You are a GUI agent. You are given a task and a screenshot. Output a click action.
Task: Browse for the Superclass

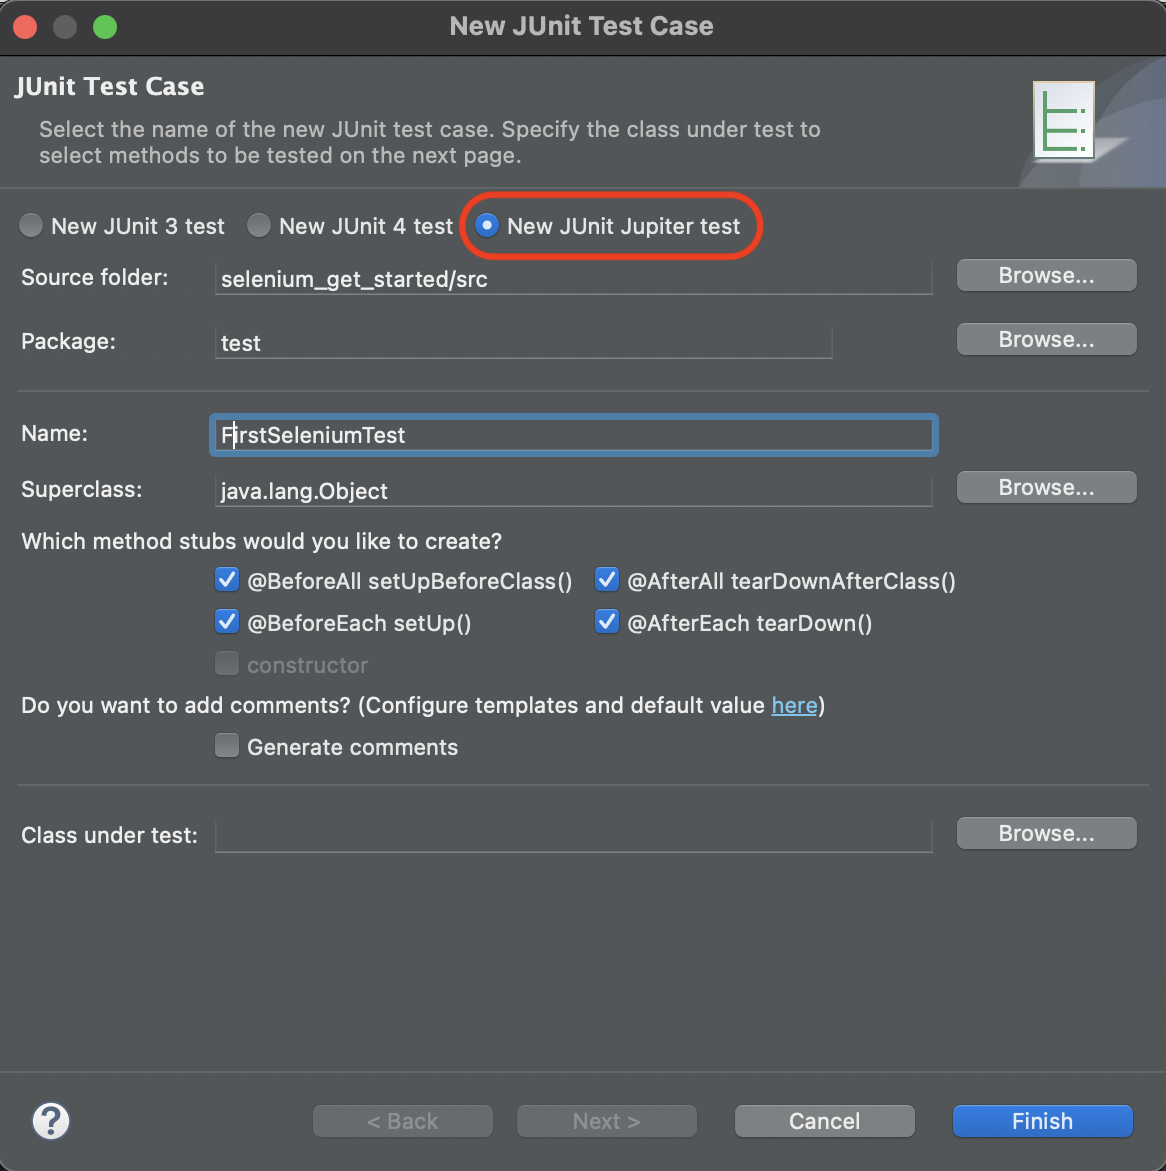click(1046, 488)
